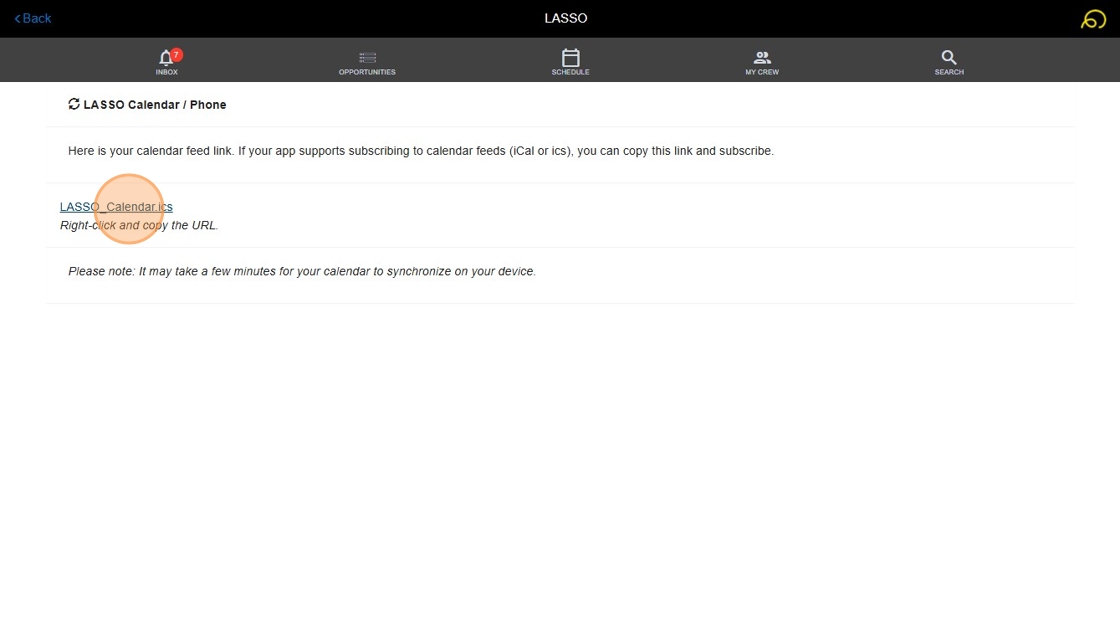Click the LASSO title in header
Viewport: 1120px width, 626px height.
point(566,19)
